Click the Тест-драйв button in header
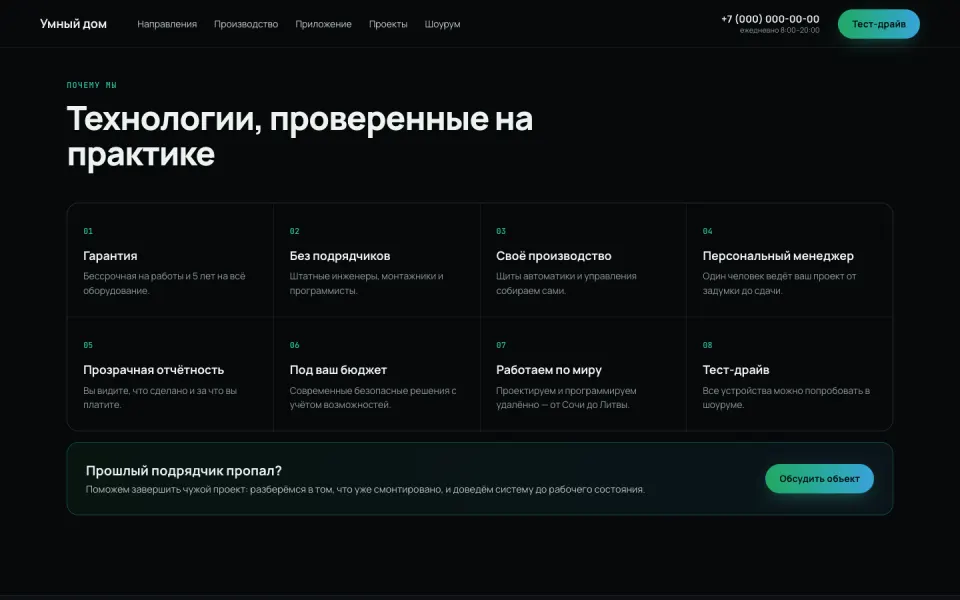 pos(879,24)
